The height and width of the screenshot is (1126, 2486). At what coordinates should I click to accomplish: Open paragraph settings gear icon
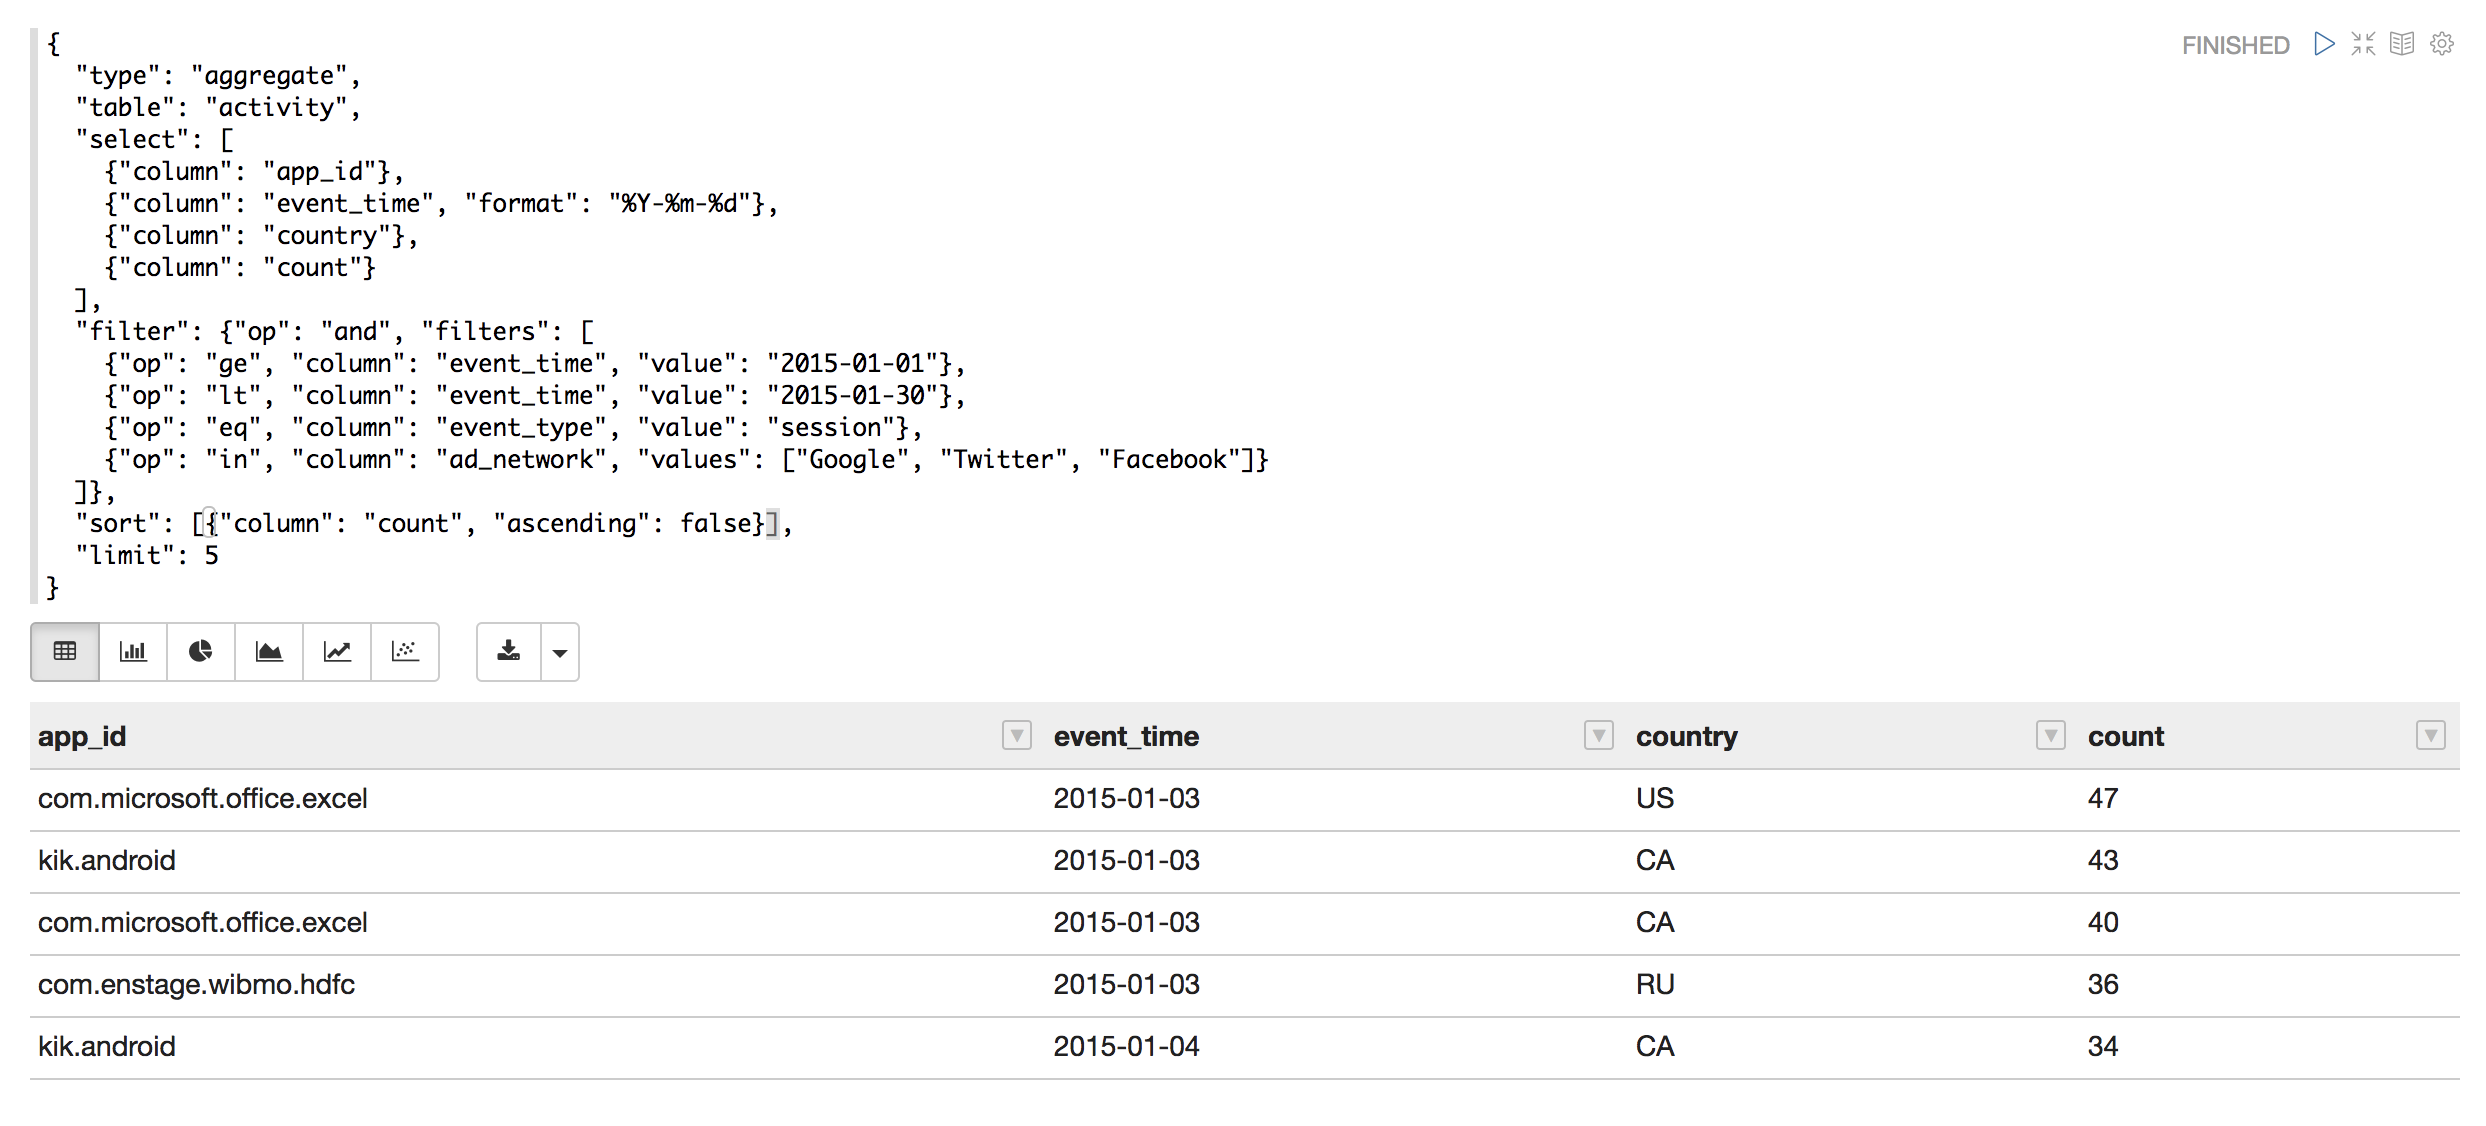tap(2442, 44)
